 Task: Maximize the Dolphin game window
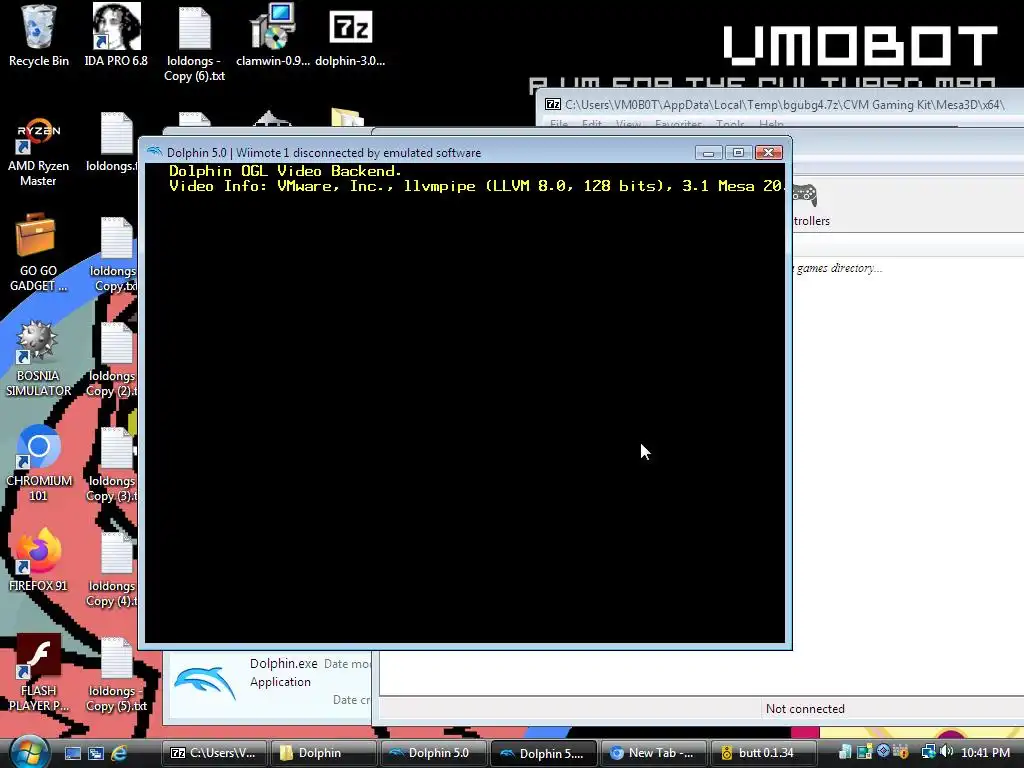point(738,152)
